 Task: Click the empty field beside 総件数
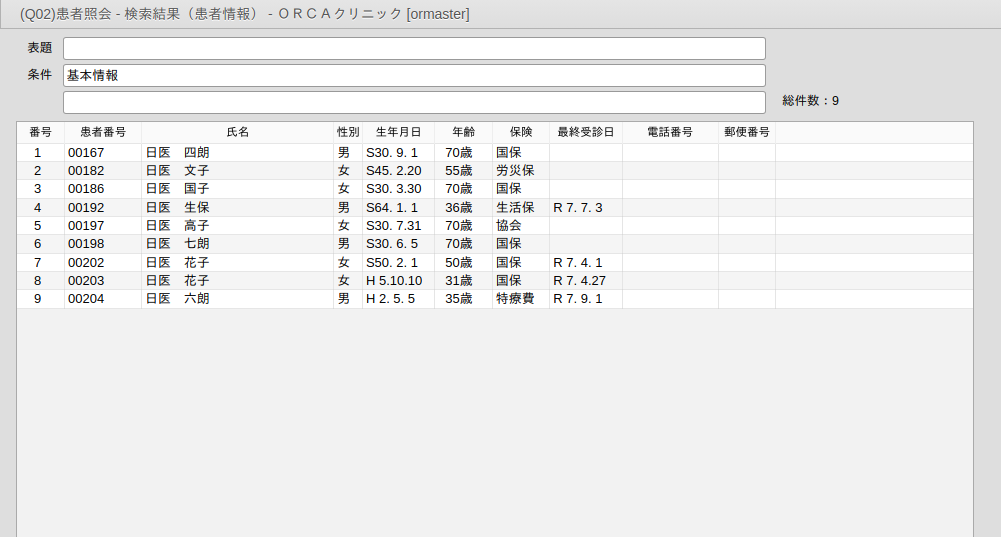414,102
